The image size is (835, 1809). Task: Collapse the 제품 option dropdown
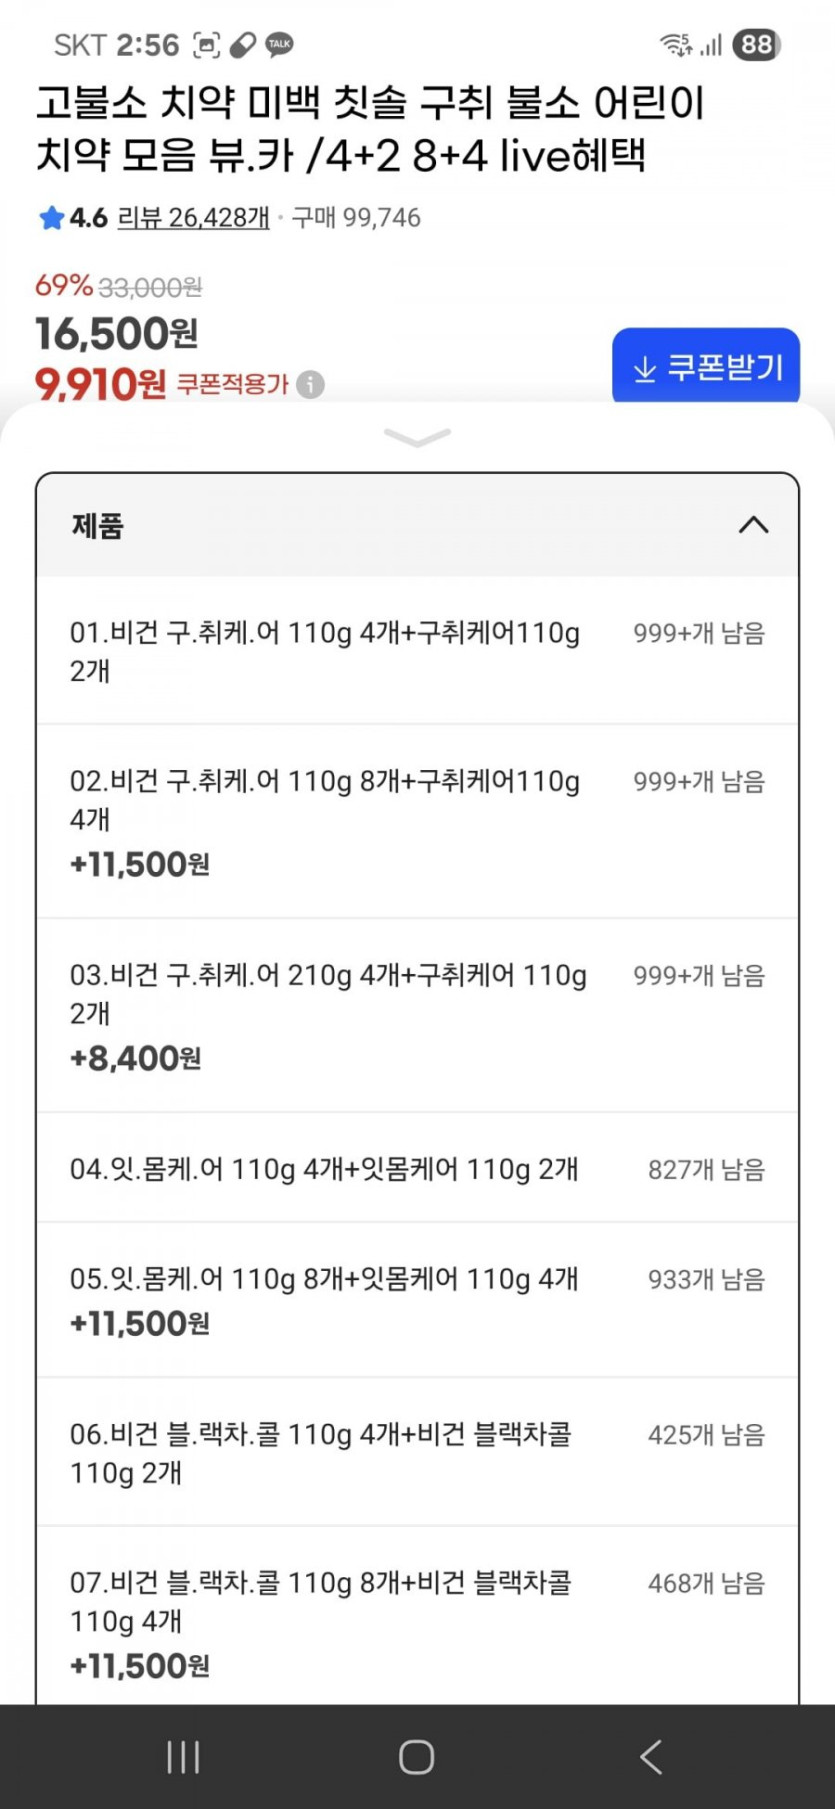coord(753,525)
